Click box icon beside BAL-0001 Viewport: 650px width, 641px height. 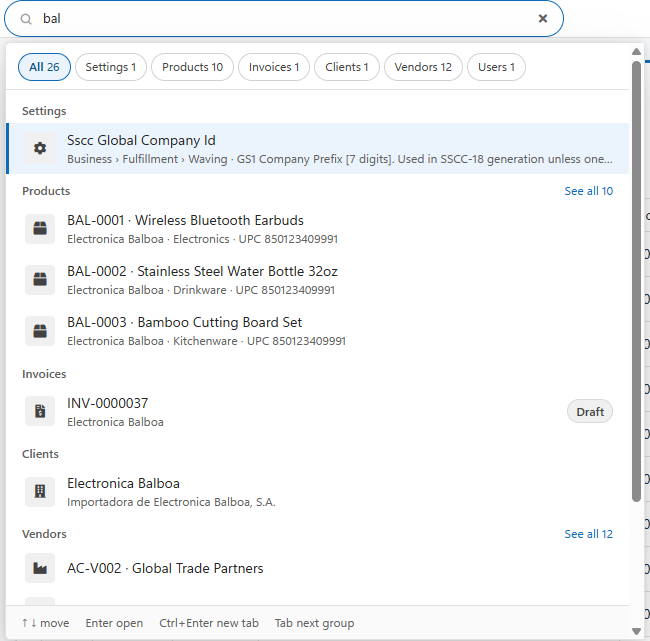tap(40, 228)
